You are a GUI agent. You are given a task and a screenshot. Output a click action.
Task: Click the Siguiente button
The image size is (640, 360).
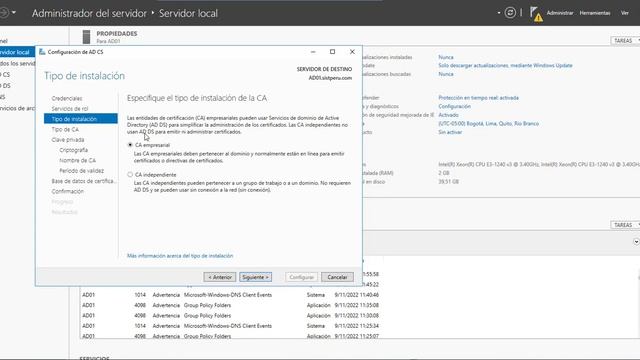click(256, 277)
